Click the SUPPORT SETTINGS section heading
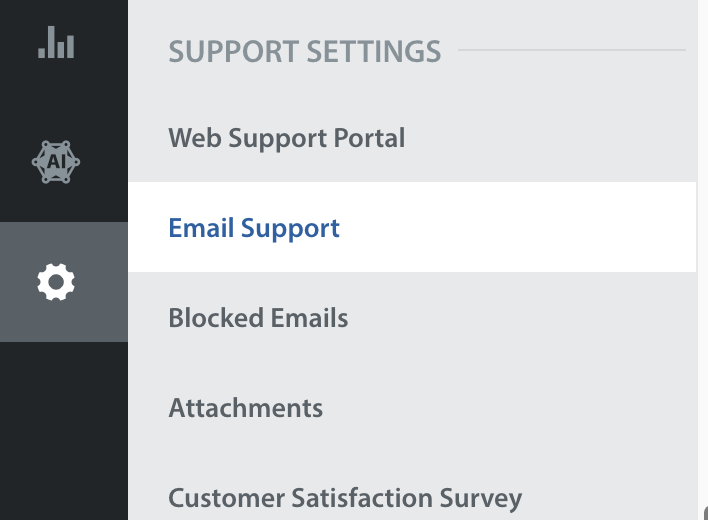Screen dimensions: 708x520 [305, 51]
